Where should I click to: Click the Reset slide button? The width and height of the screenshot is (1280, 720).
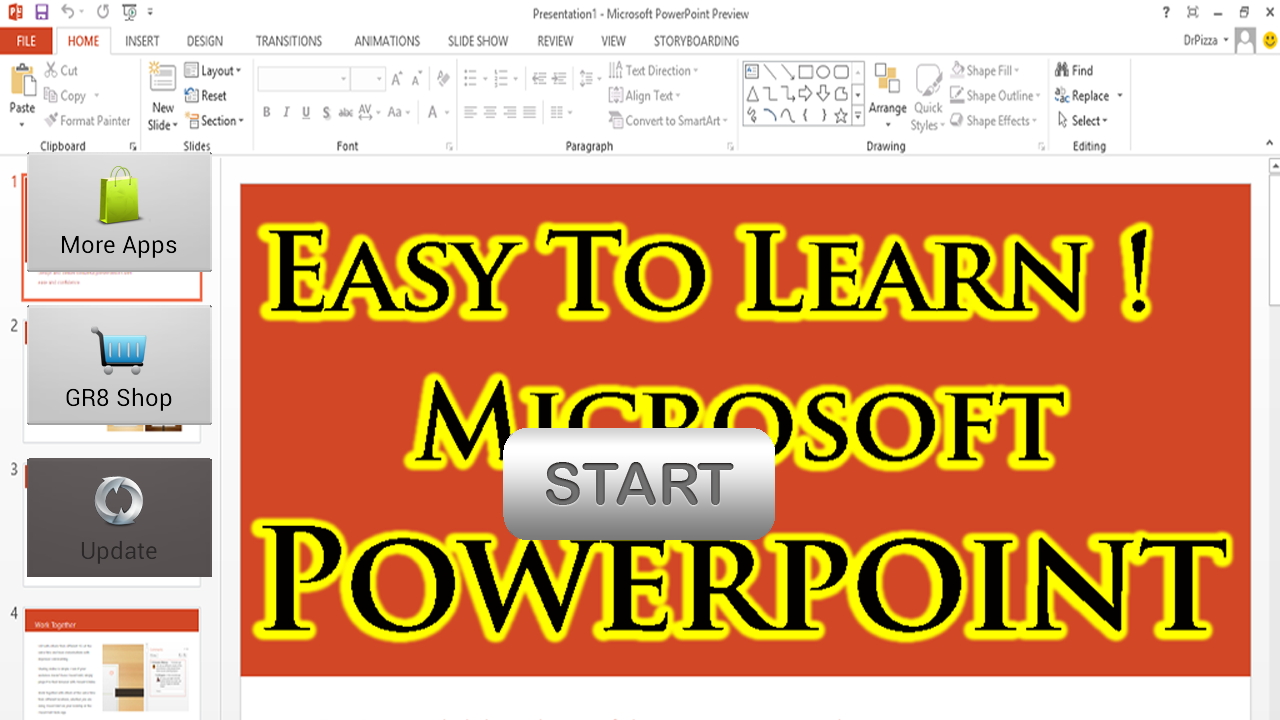[206, 96]
